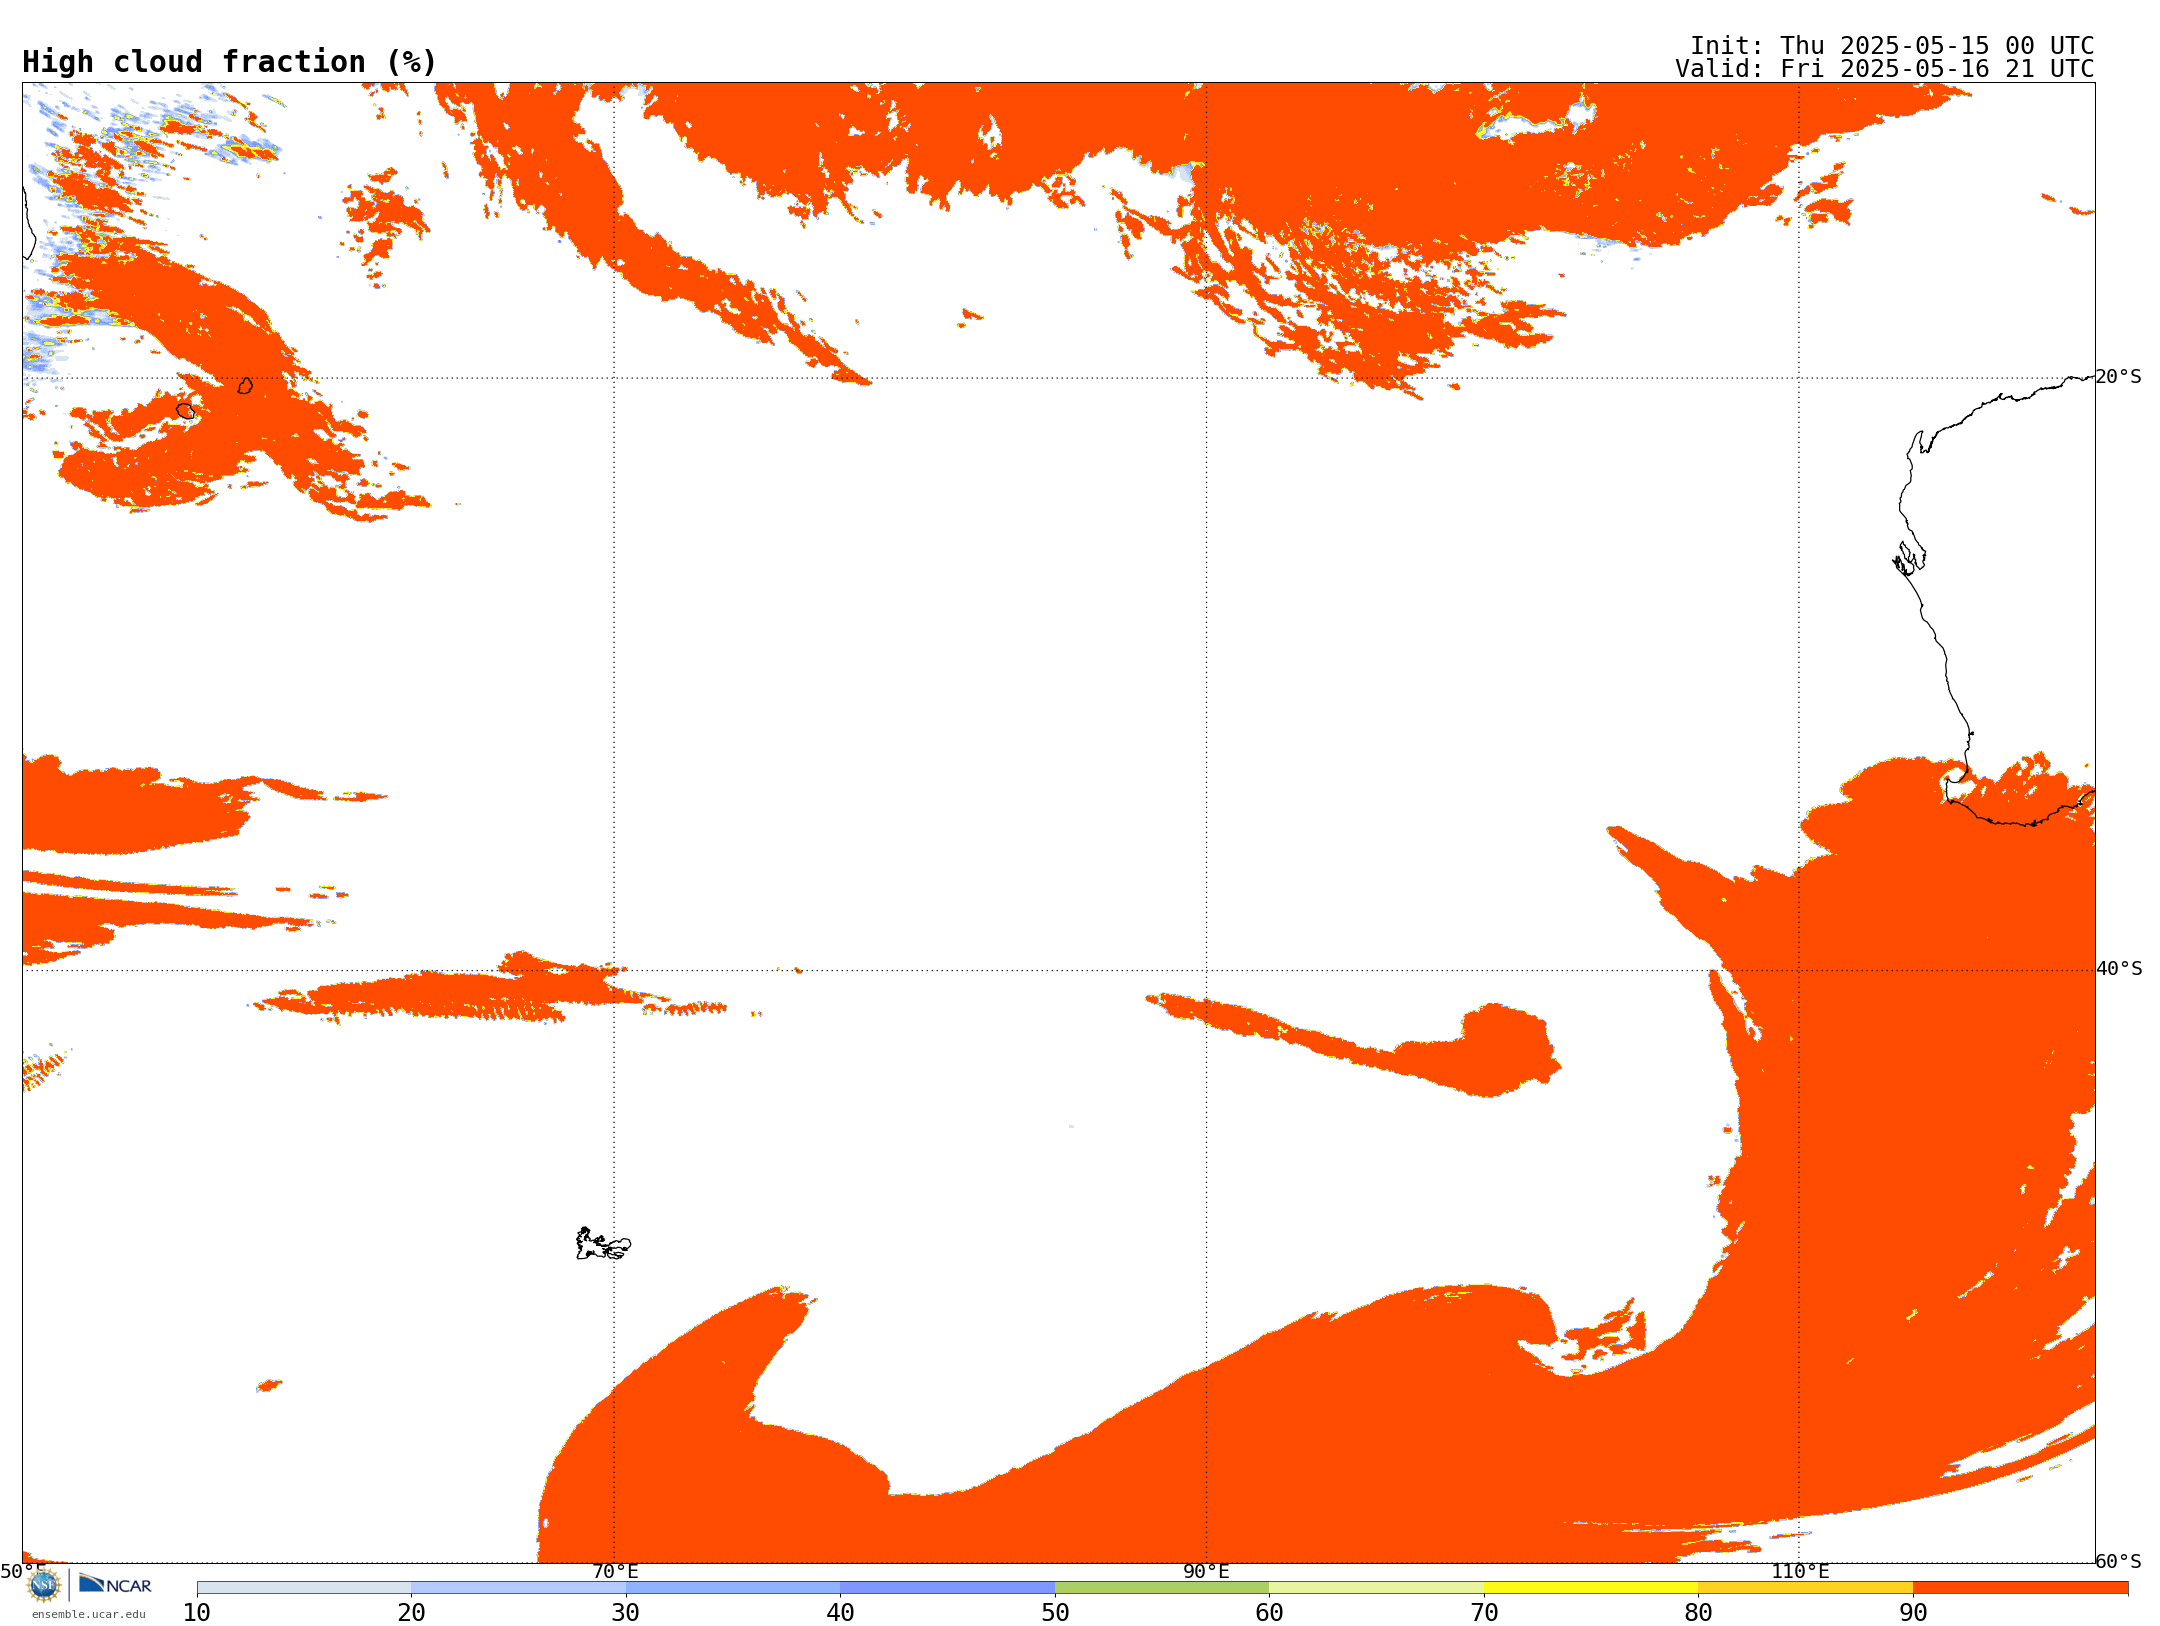The width and height of the screenshot is (2160, 1626).
Task: Pick the 90+ red-orange colorbar segment
Action: [2020, 1588]
